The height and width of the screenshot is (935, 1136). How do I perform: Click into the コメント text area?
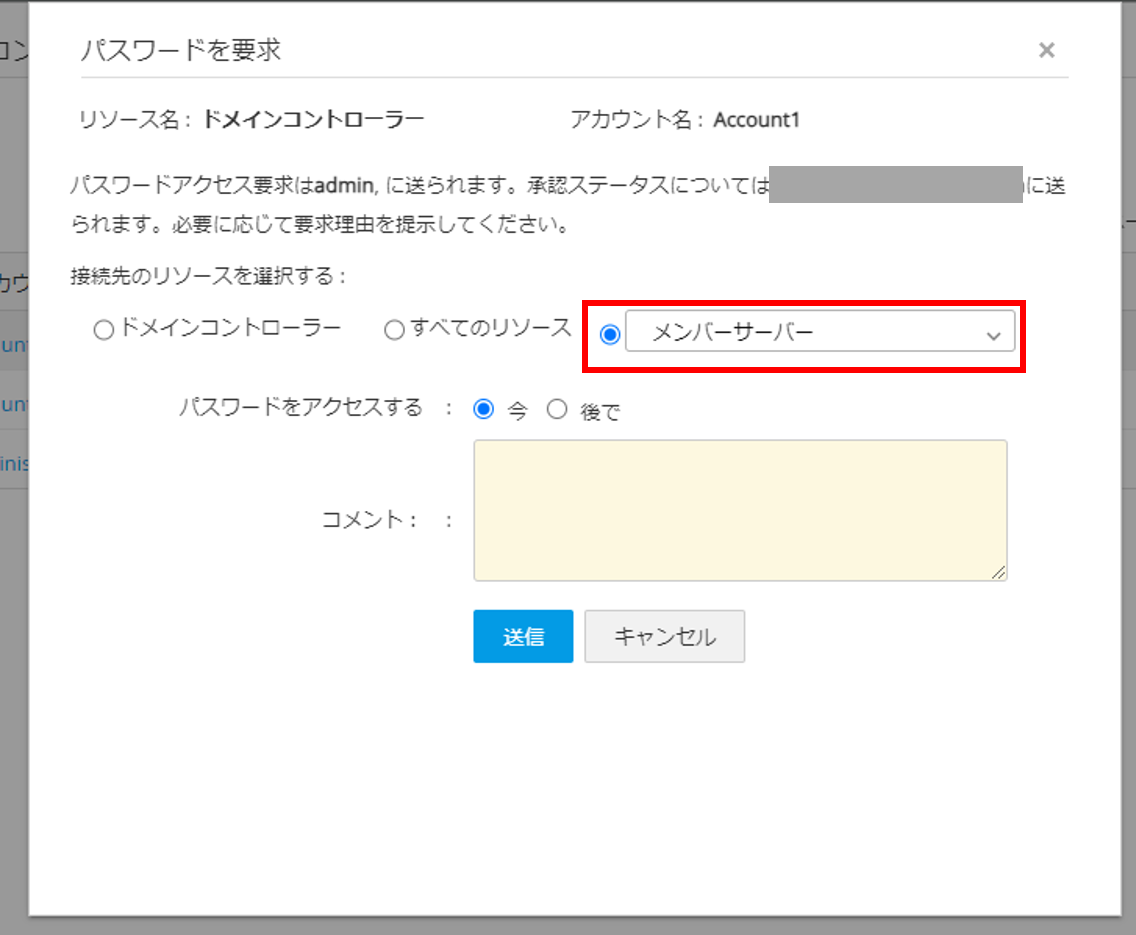coord(740,509)
